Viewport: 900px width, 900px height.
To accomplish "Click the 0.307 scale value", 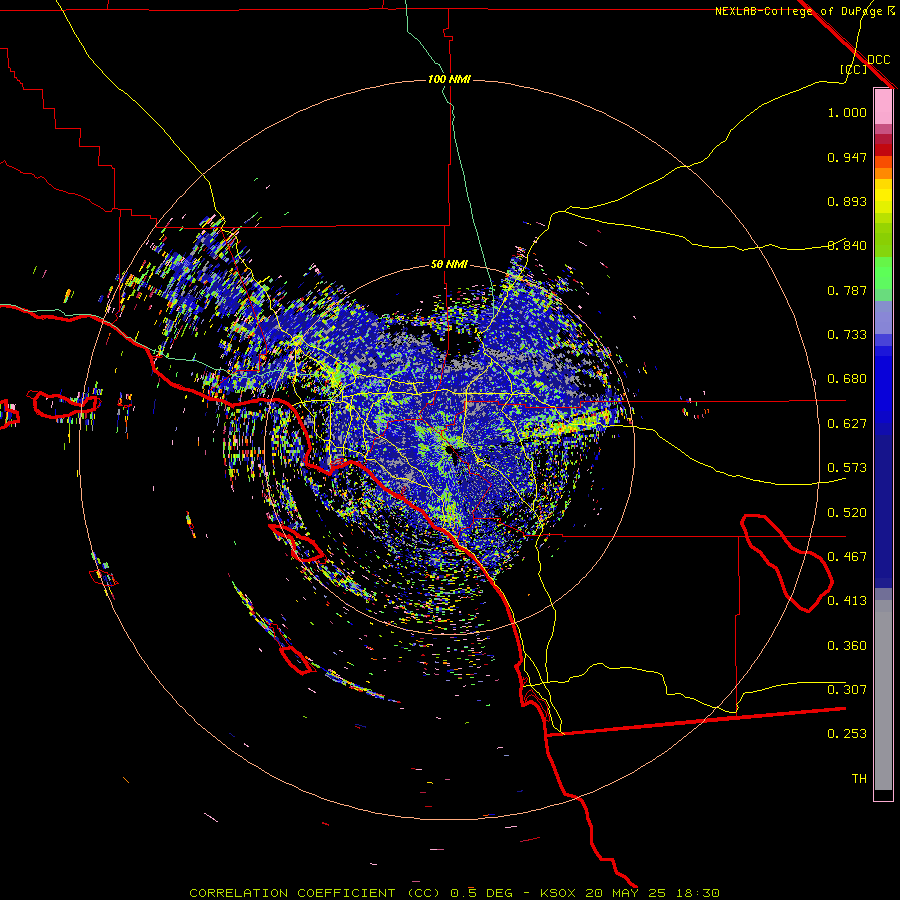I will 847,689.
